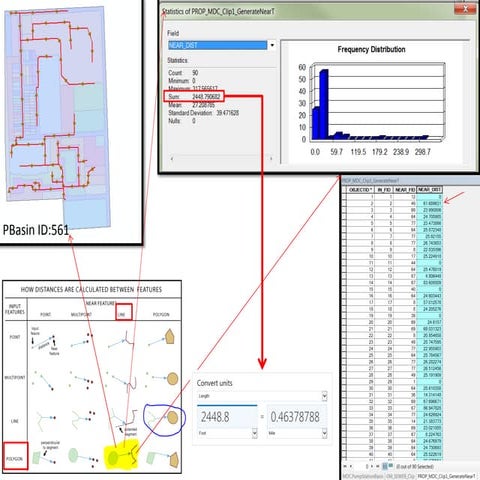
Task: Go to last record in attribute table
Action: [377, 466]
